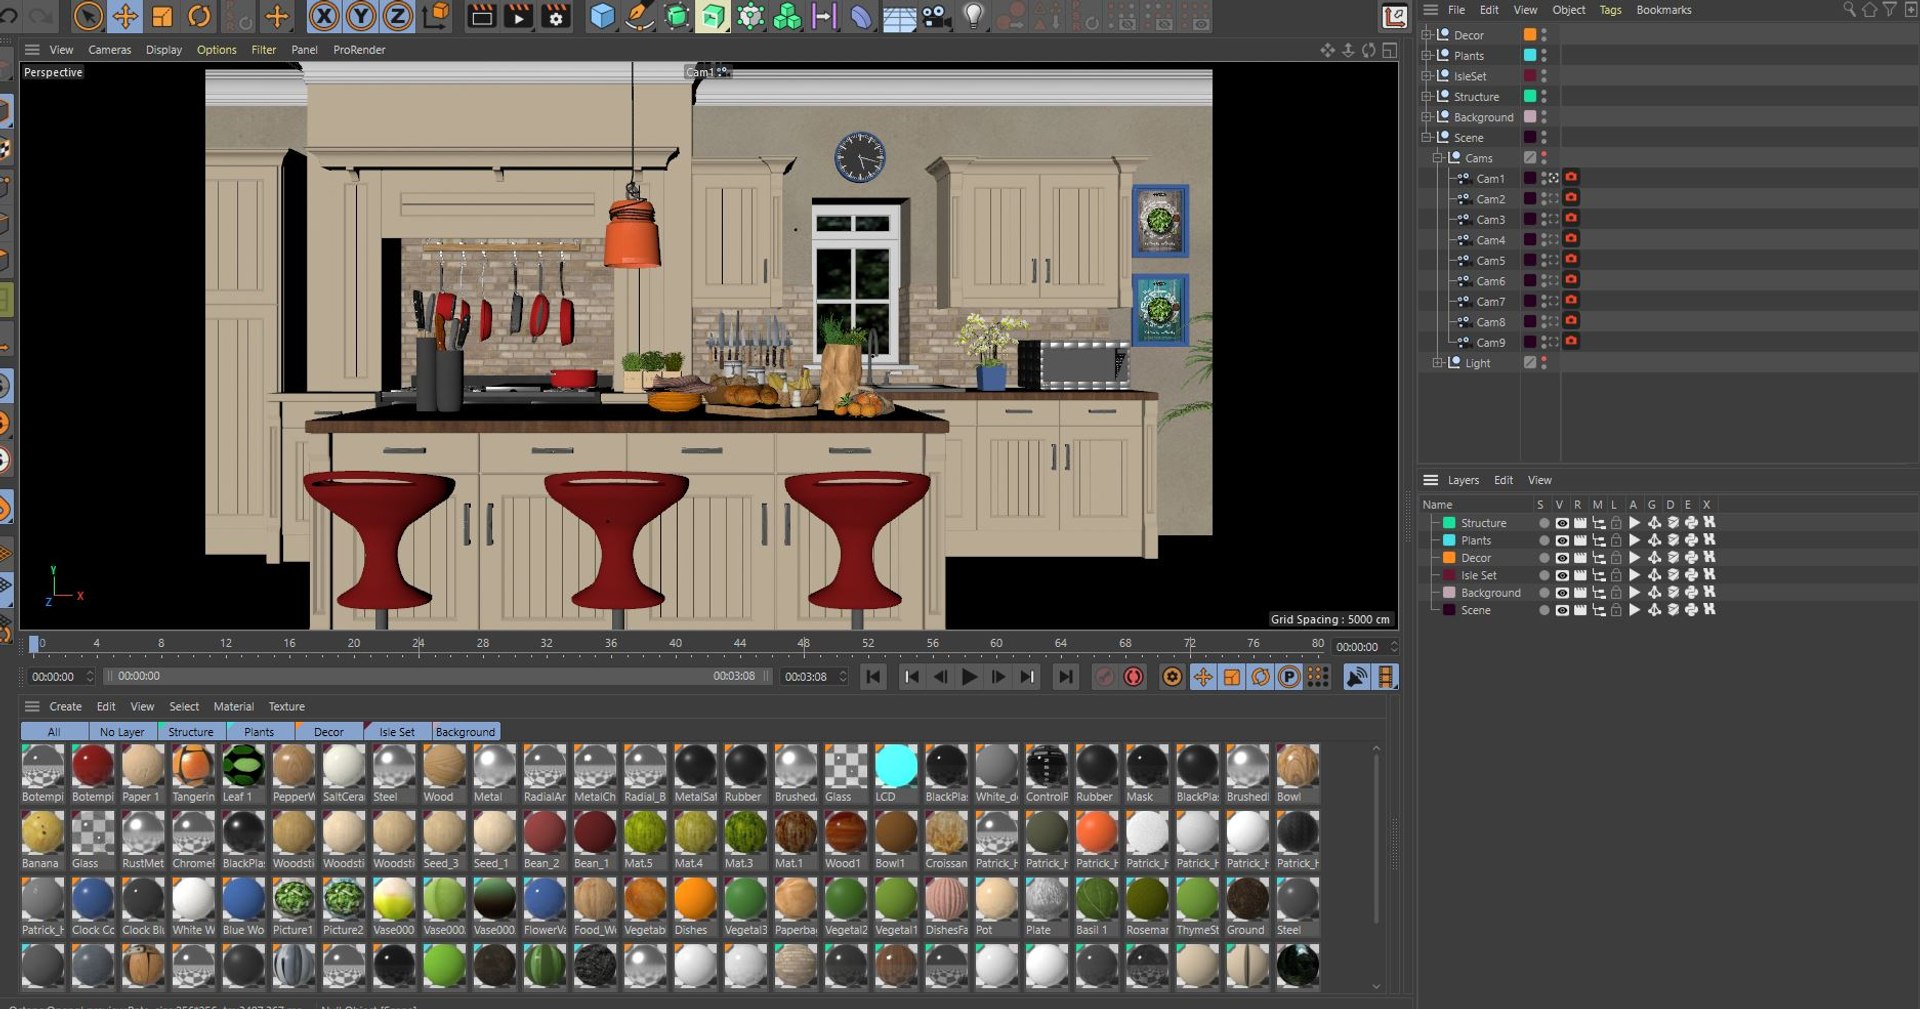Image resolution: width=1920 pixels, height=1009 pixels.
Task: Select the LCD cyan material thumbnail
Action: [895, 767]
